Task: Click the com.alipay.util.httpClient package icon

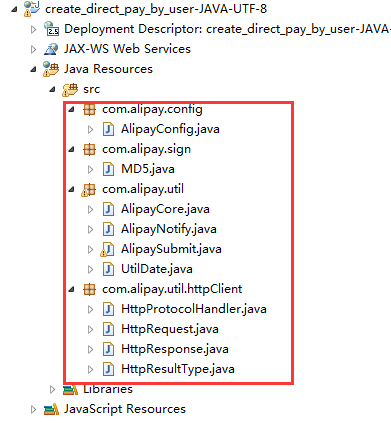Action: pos(89,289)
